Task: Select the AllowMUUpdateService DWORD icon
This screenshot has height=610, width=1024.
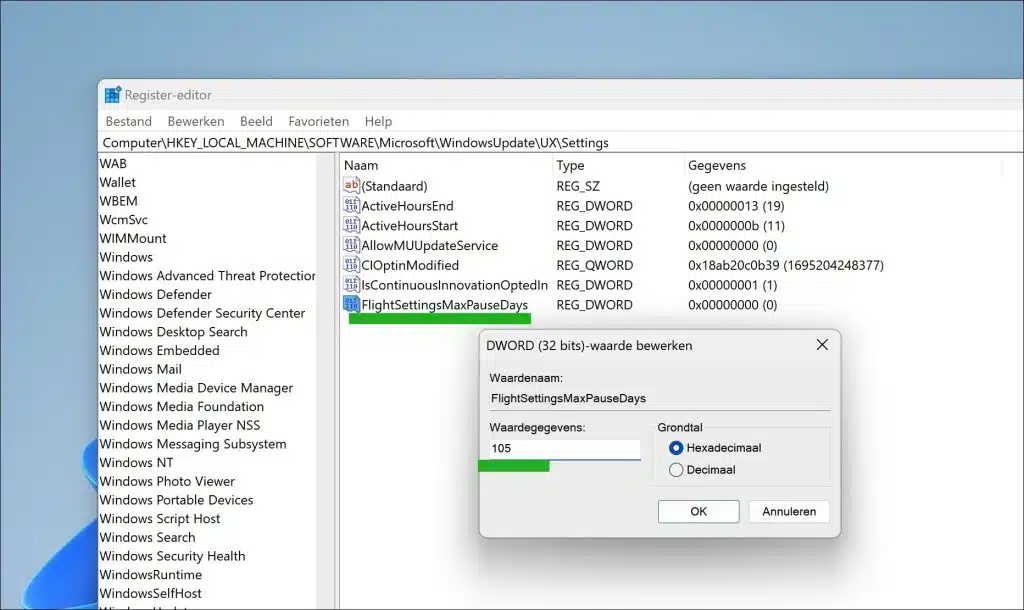Action: [351, 245]
